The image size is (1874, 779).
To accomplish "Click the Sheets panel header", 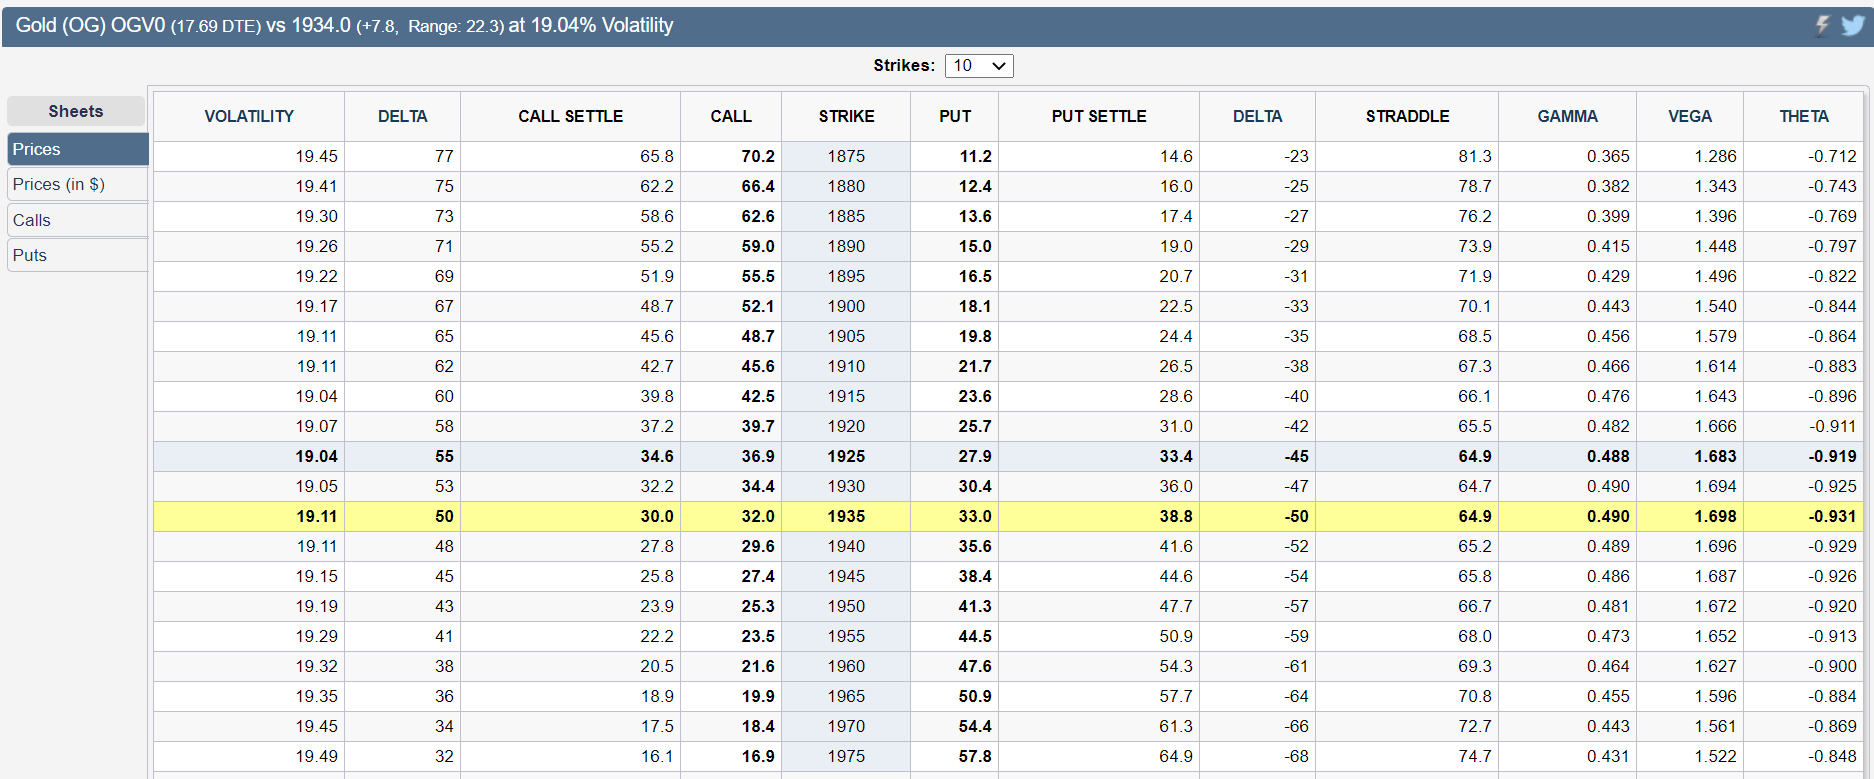I will coord(76,111).
